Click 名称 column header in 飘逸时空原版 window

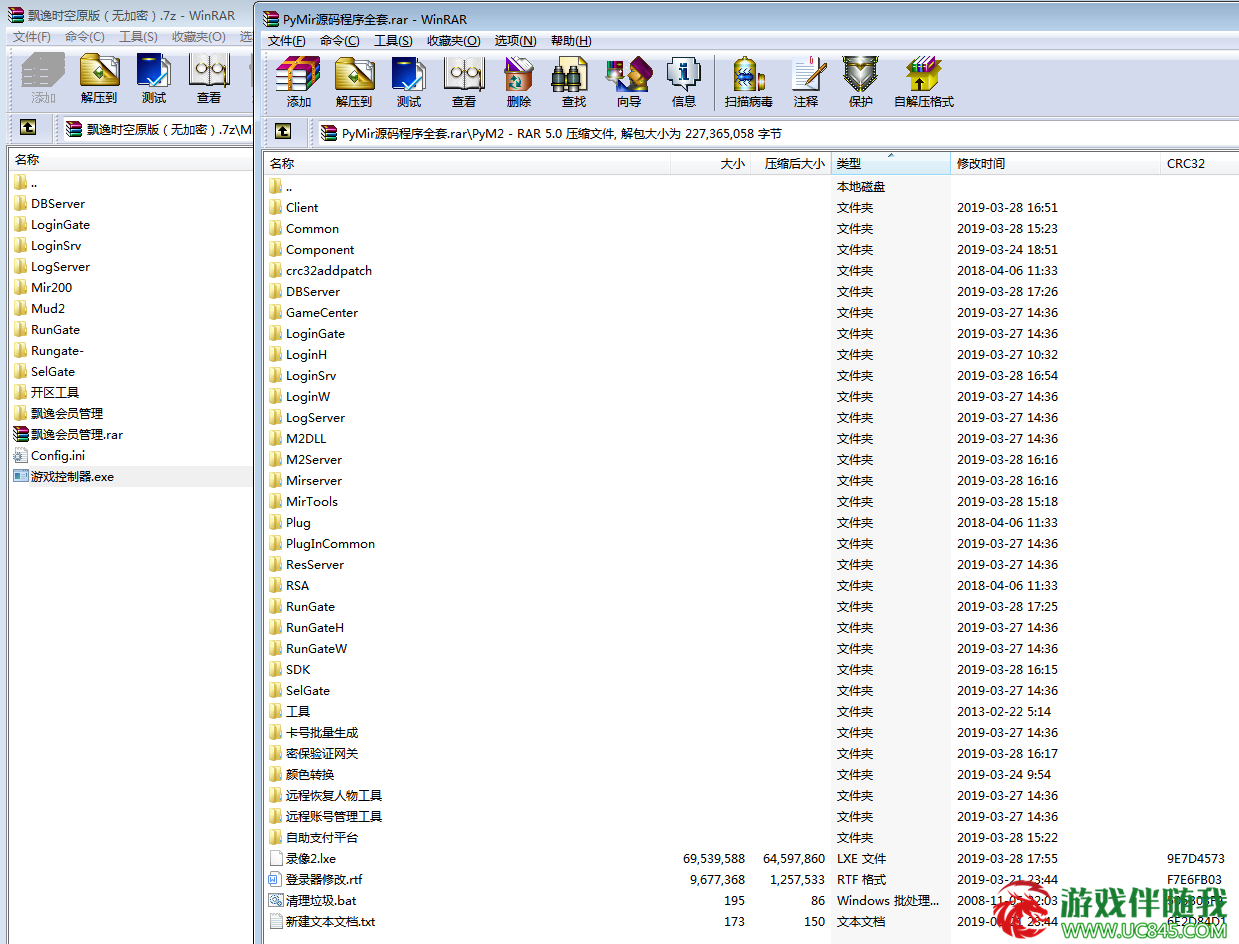pos(130,160)
